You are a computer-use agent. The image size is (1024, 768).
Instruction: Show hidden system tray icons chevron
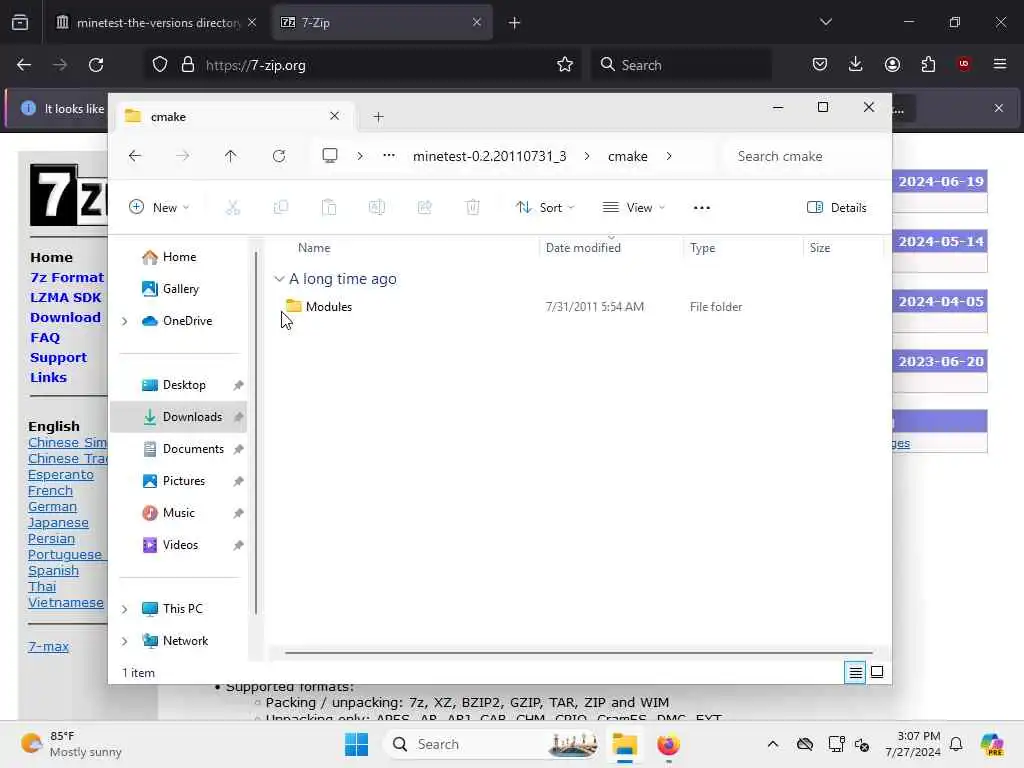point(773,744)
